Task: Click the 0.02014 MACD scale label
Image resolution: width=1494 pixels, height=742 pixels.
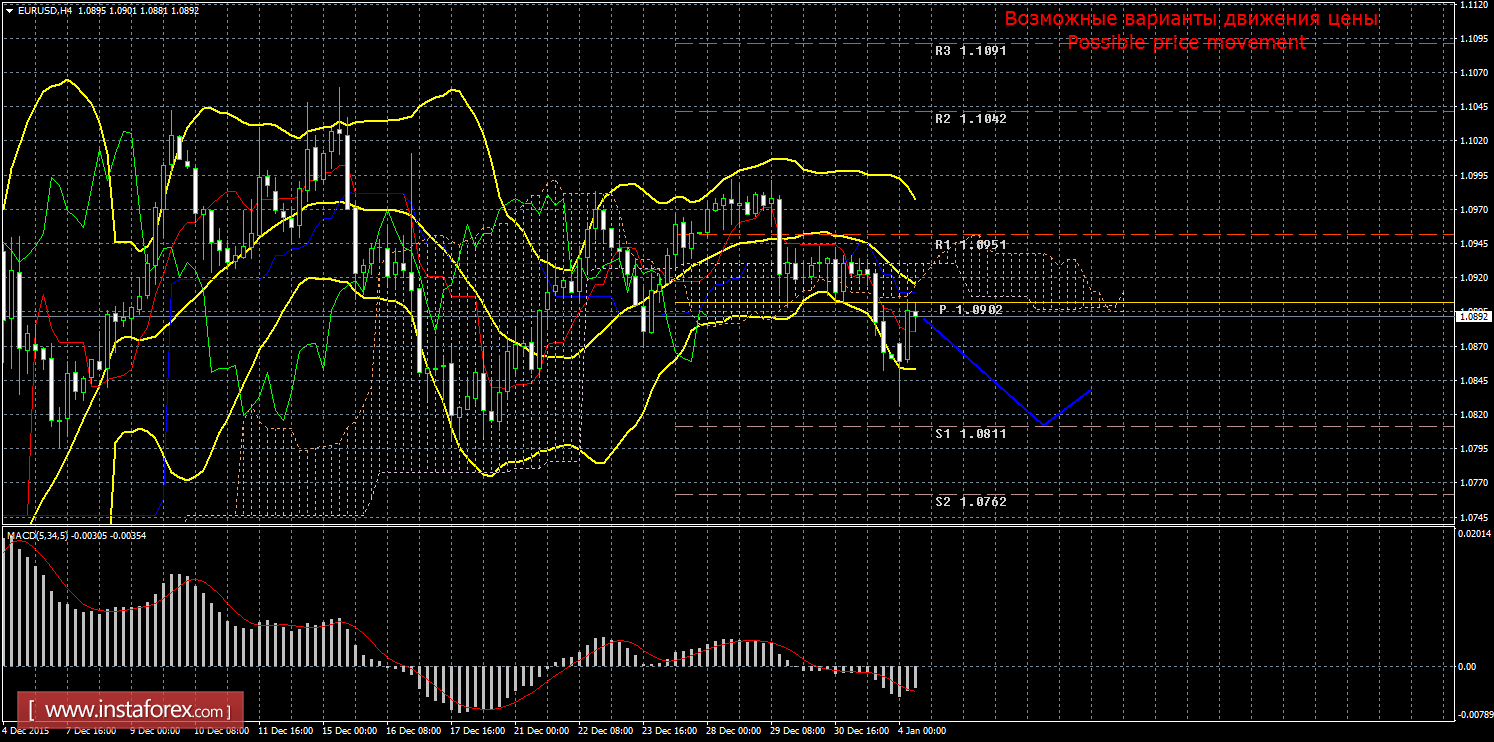Action: (x=1473, y=534)
